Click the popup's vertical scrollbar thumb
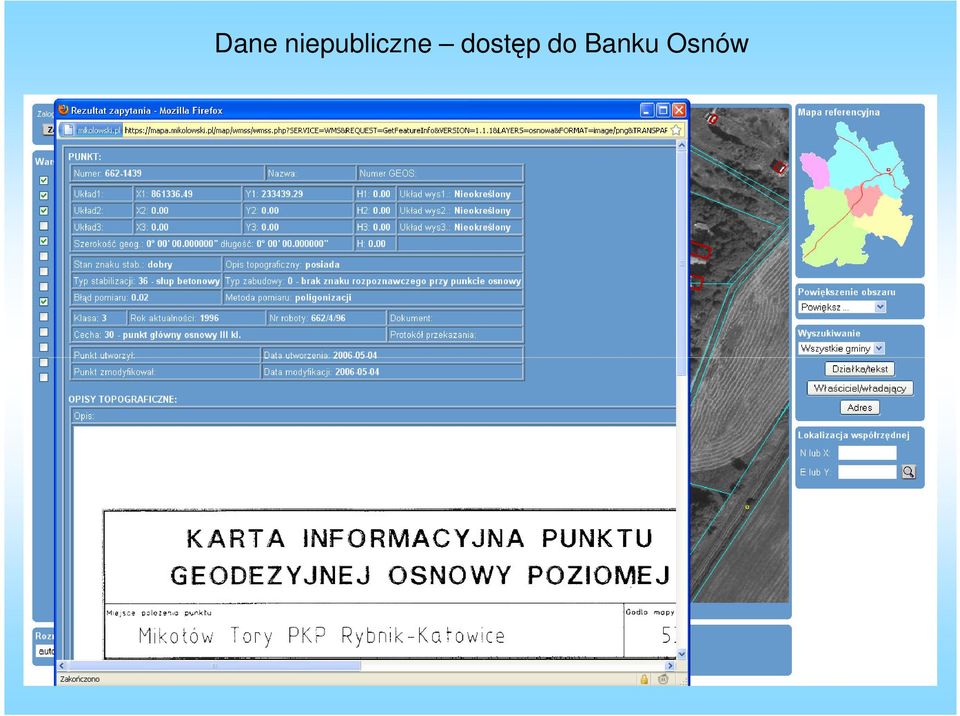This screenshot has width=960, height=716. coord(681,265)
